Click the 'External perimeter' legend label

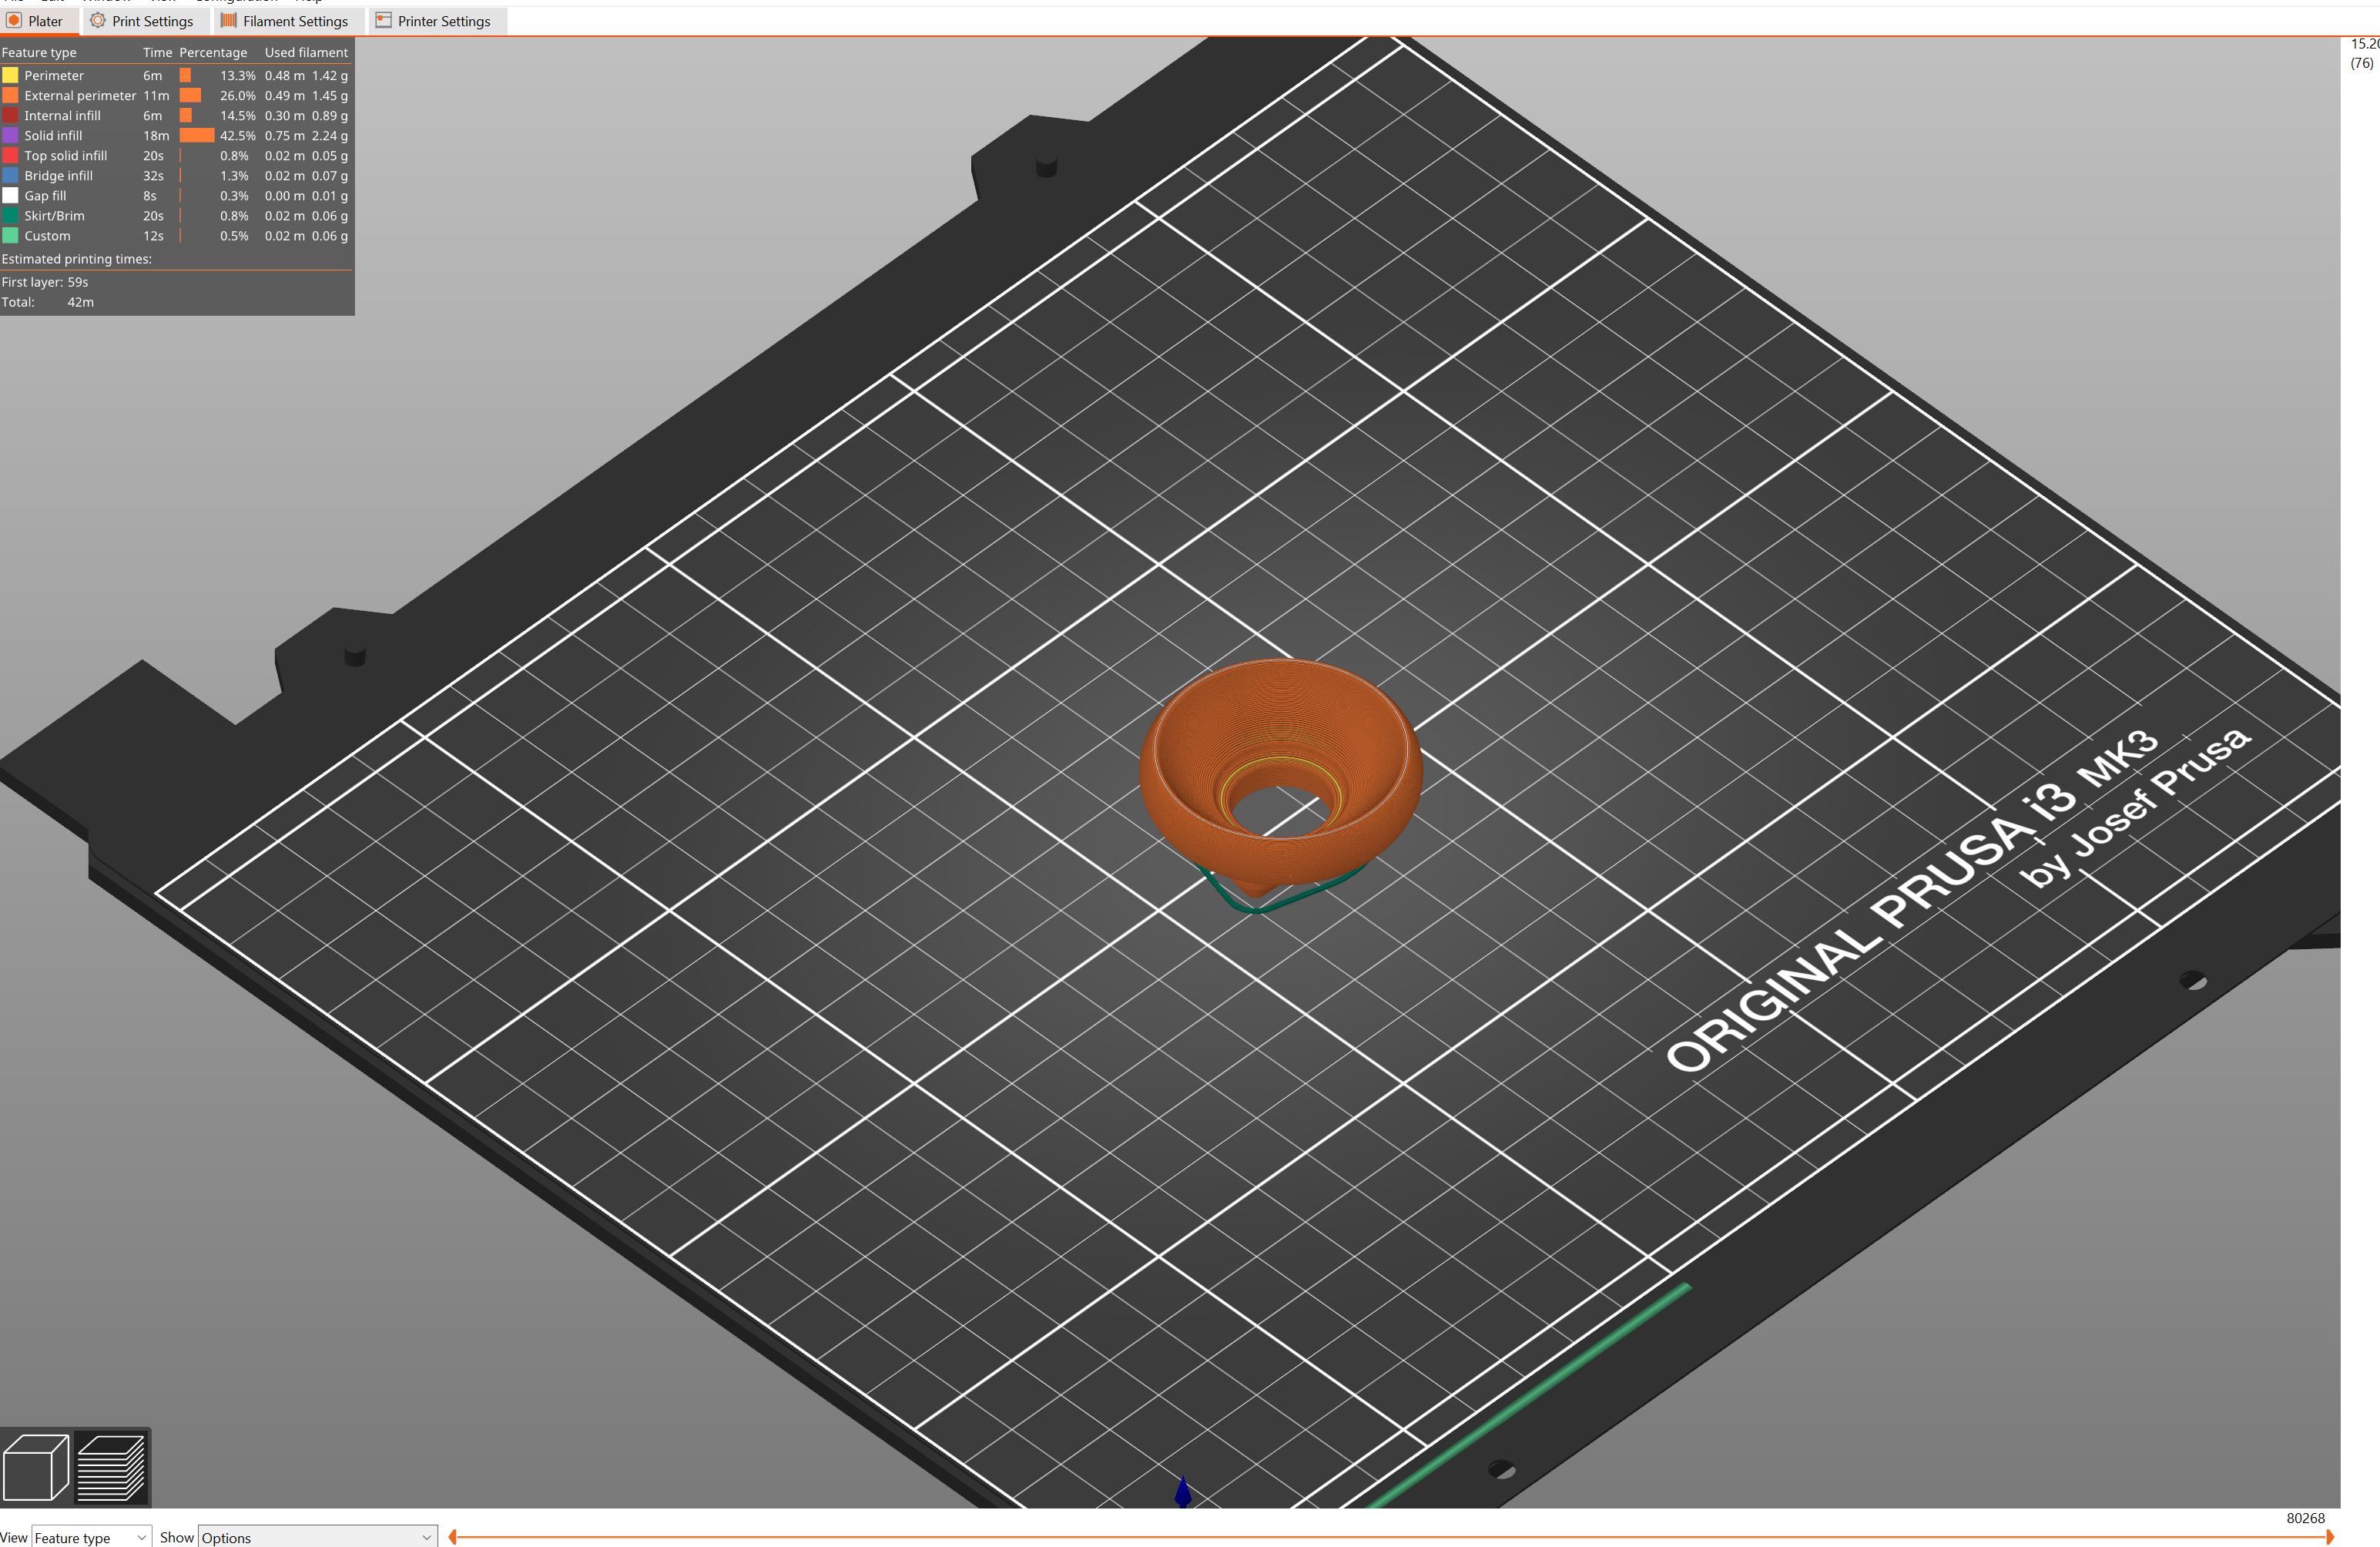pos(80,95)
